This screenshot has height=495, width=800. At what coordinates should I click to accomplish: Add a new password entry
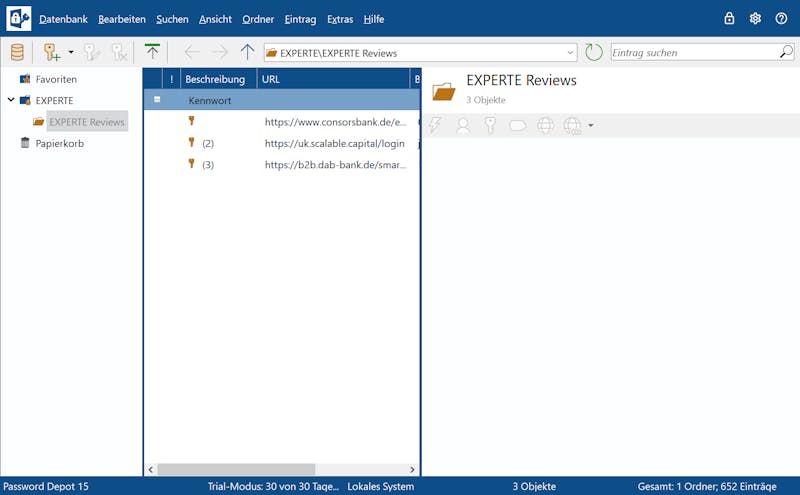point(52,52)
